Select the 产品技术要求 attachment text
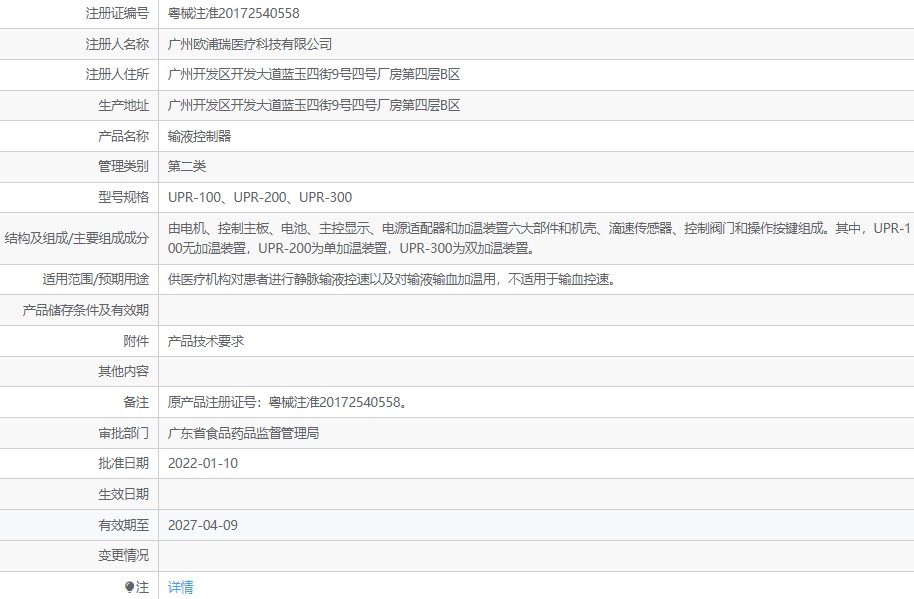Viewport: 914px width, 599px height. click(x=206, y=341)
